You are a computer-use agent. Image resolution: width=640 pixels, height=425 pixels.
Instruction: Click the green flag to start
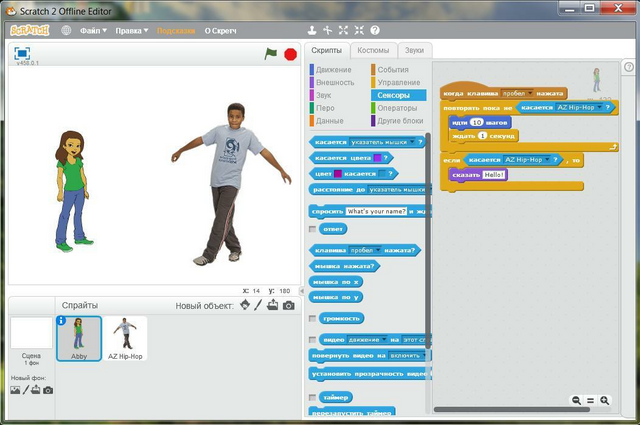coord(271,53)
